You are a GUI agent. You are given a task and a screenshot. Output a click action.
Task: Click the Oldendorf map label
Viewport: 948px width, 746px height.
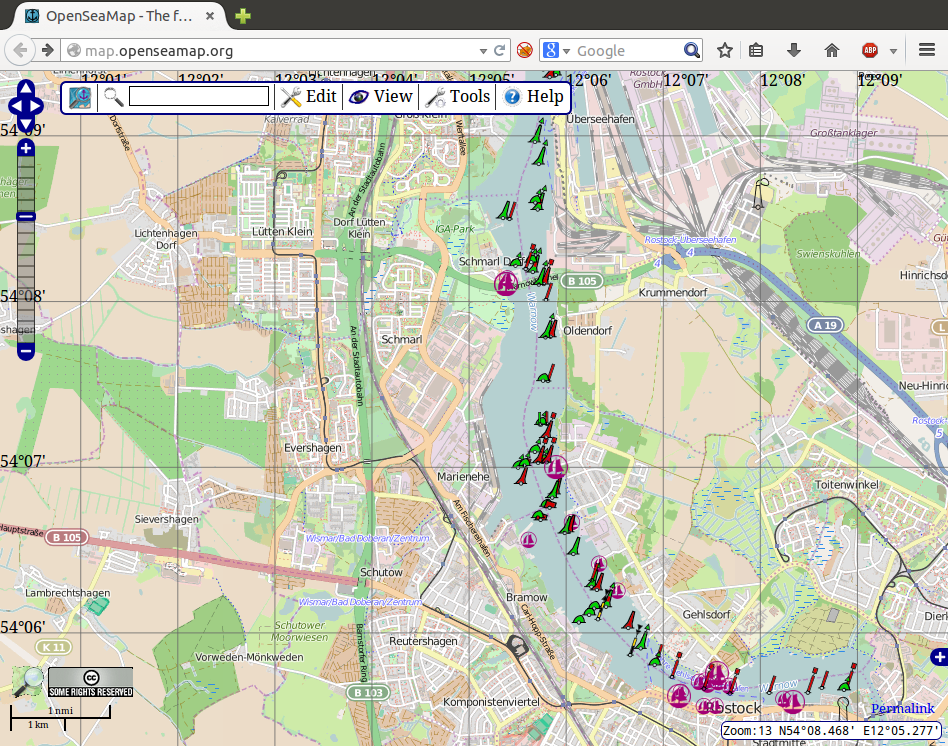[588, 331]
